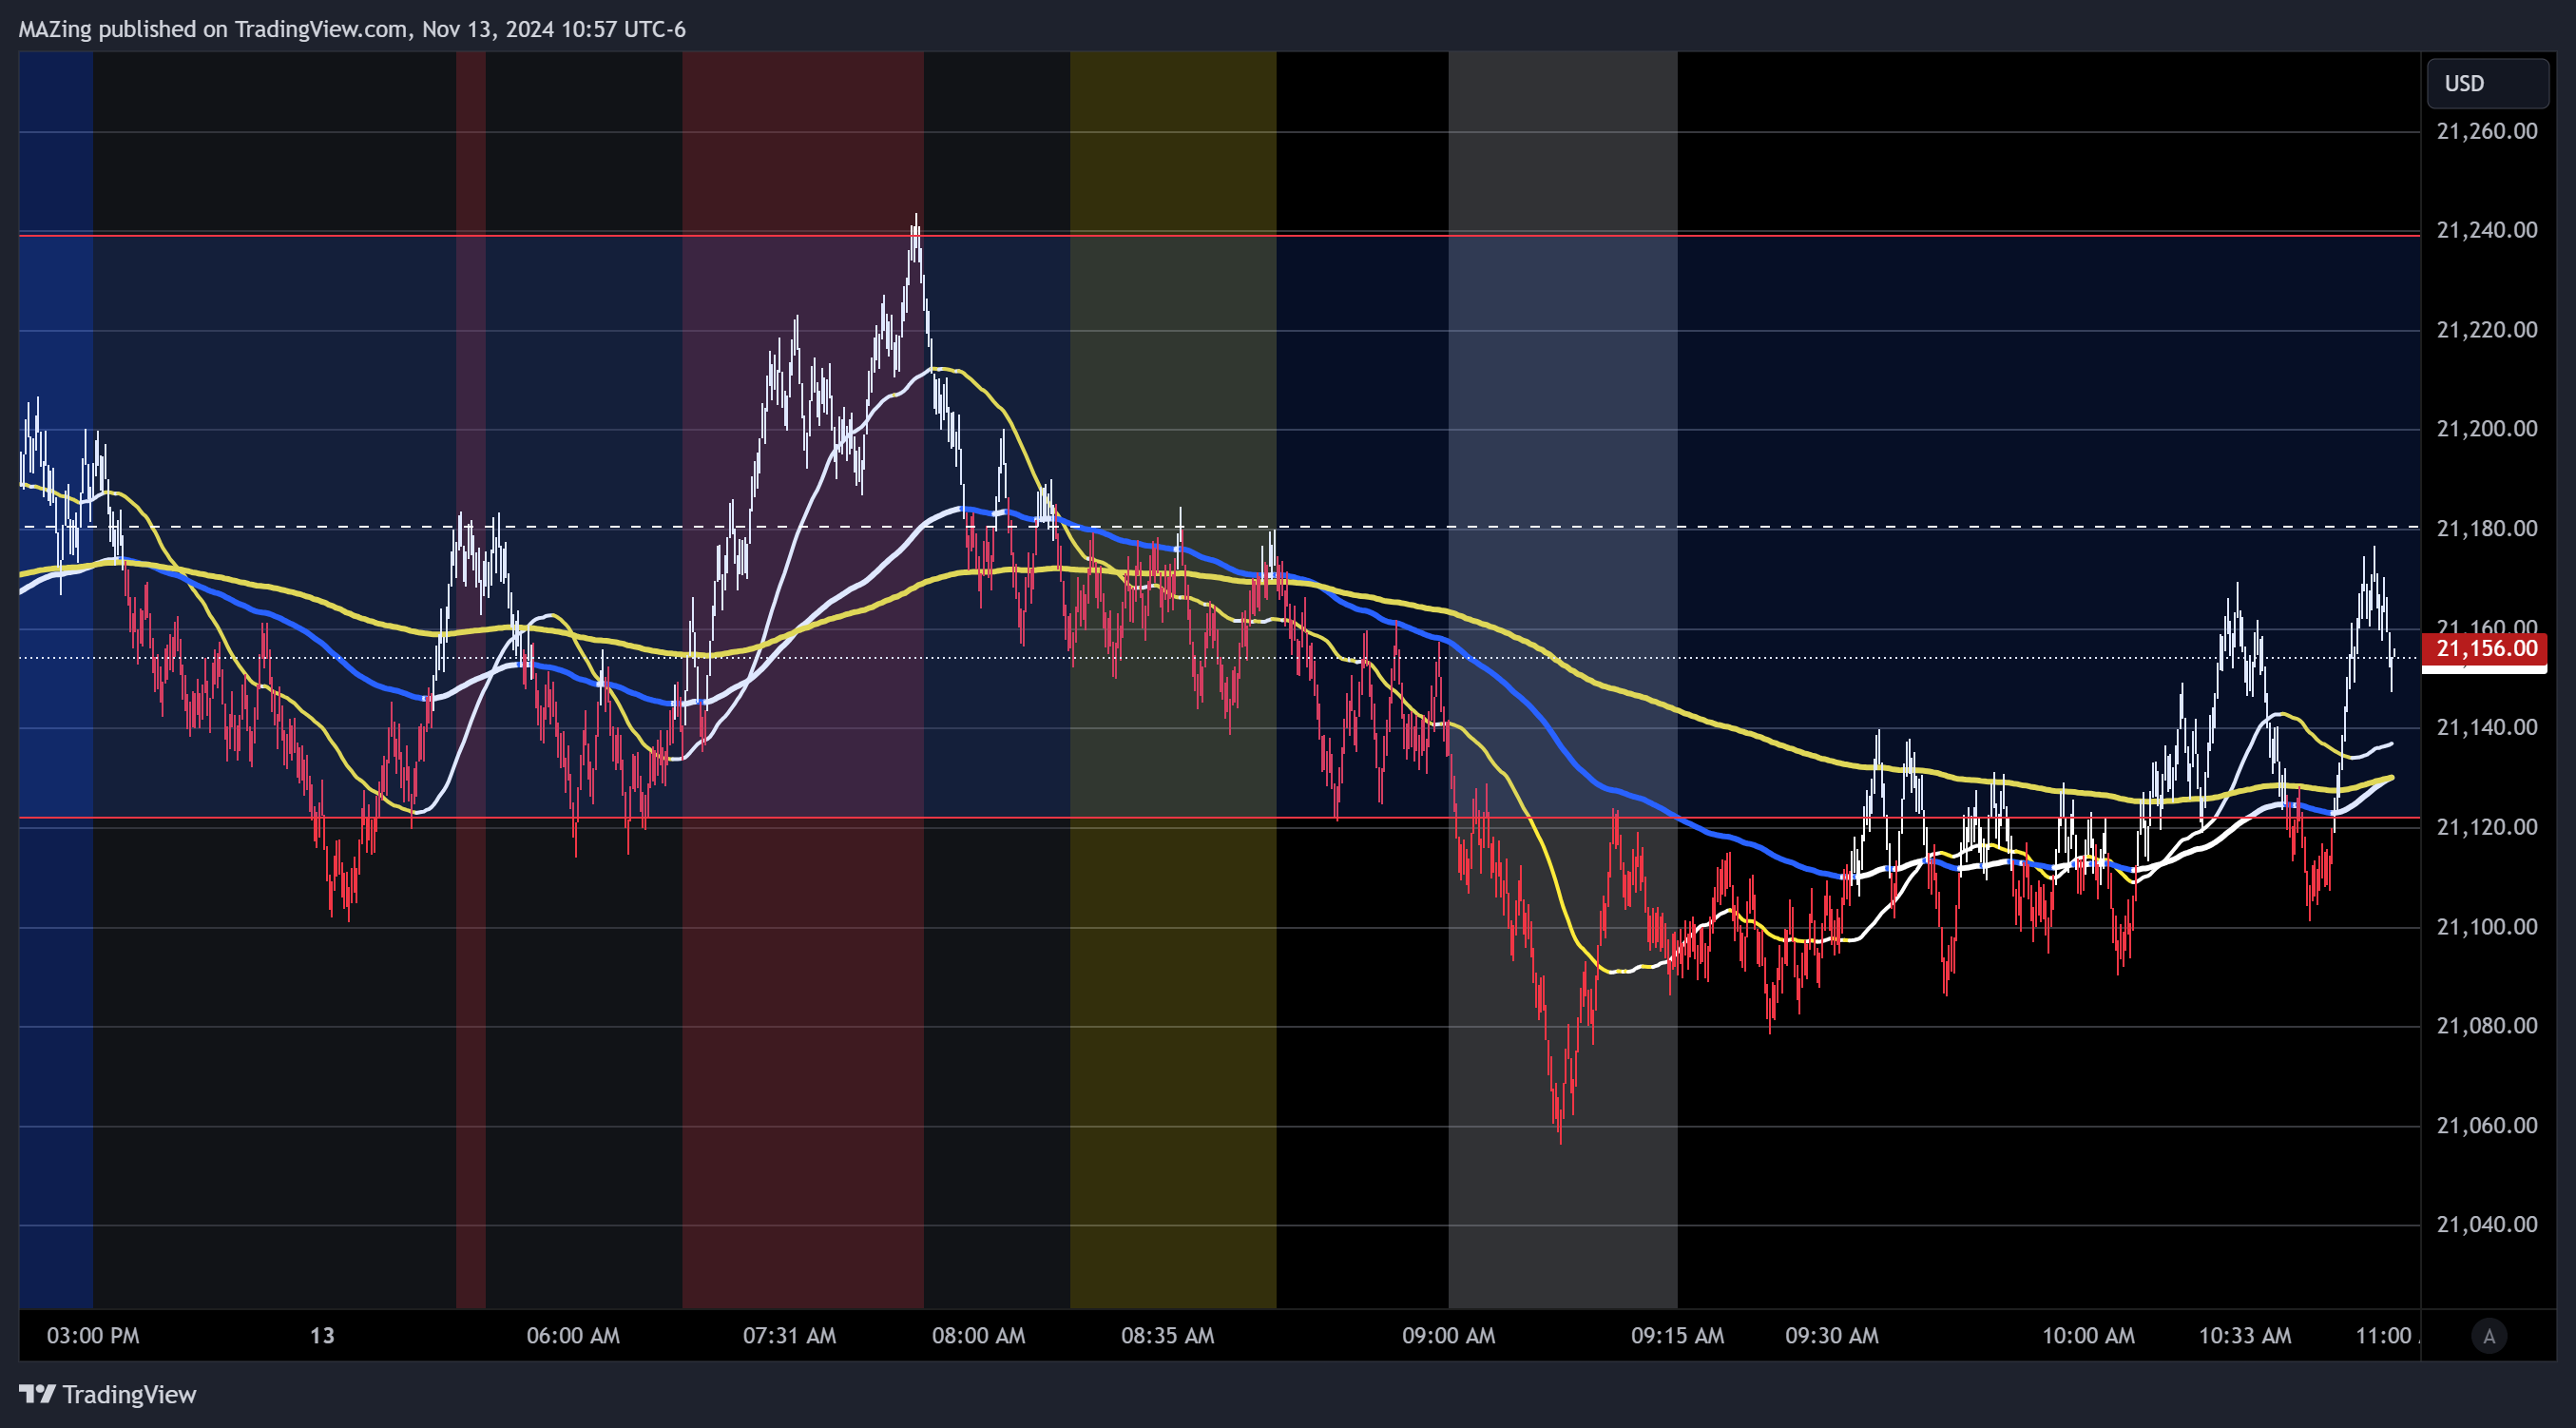Click the 10:33 AM time axis label
Viewport: 2576px width, 1428px height.
point(2245,1336)
